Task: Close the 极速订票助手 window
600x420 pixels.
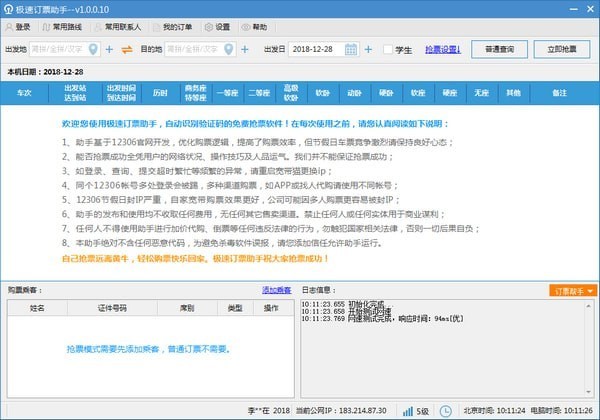Action: tap(590, 9)
